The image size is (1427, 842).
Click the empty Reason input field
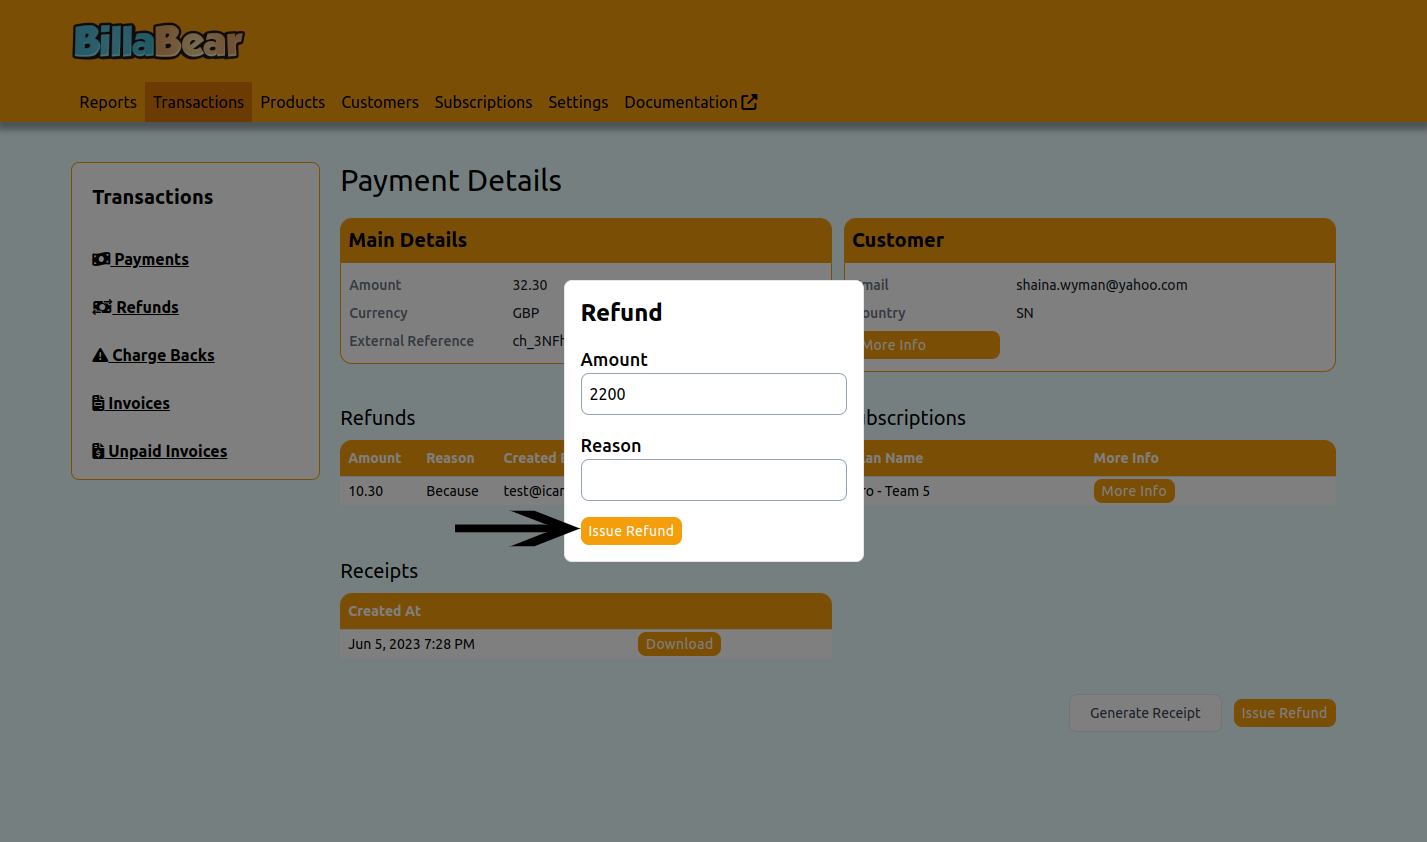pyautogui.click(x=714, y=480)
